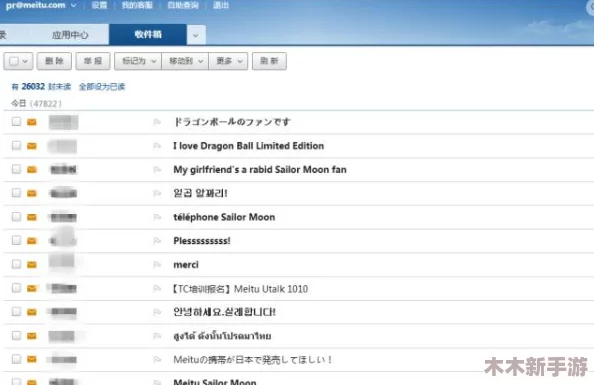Viewport: 594px width, 385px height.
Task: Click the 举报 button
Action: tap(93, 61)
